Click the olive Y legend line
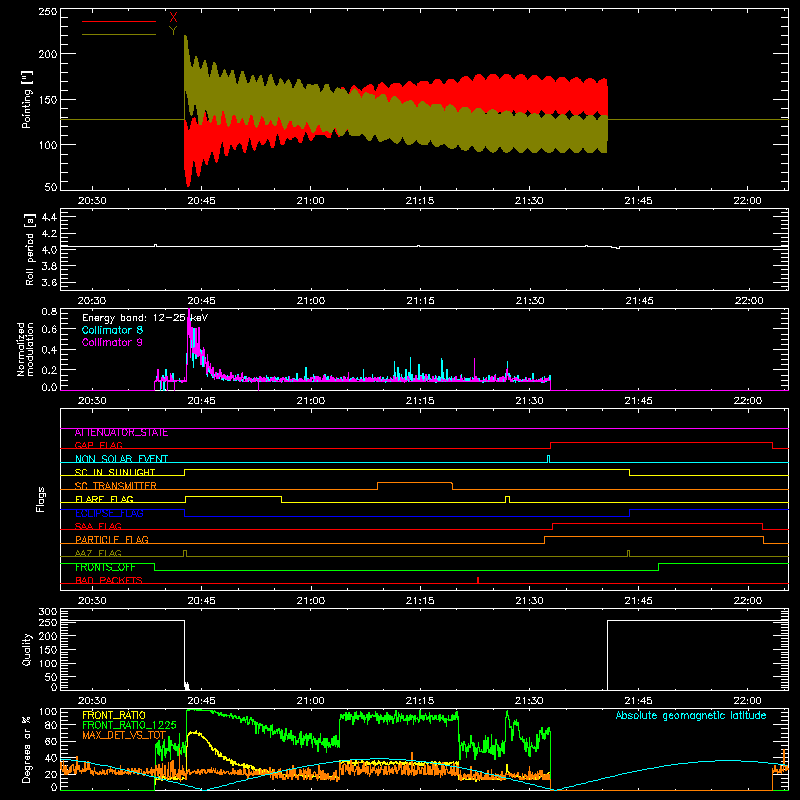This screenshot has height=800, width=800. (119, 34)
